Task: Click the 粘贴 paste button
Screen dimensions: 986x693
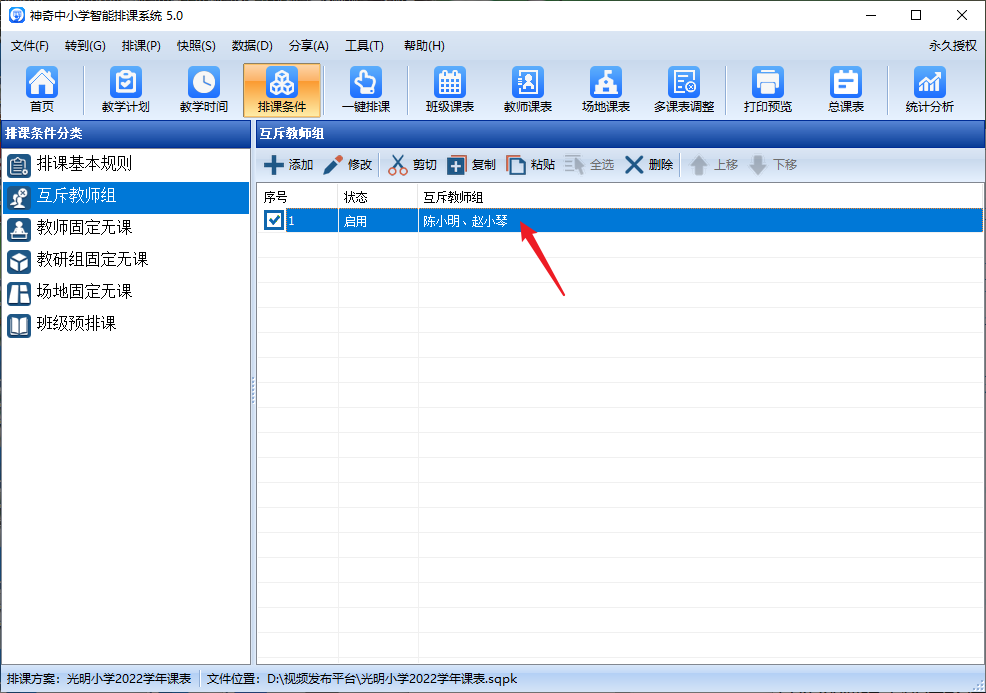Action: click(x=530, y=165)
